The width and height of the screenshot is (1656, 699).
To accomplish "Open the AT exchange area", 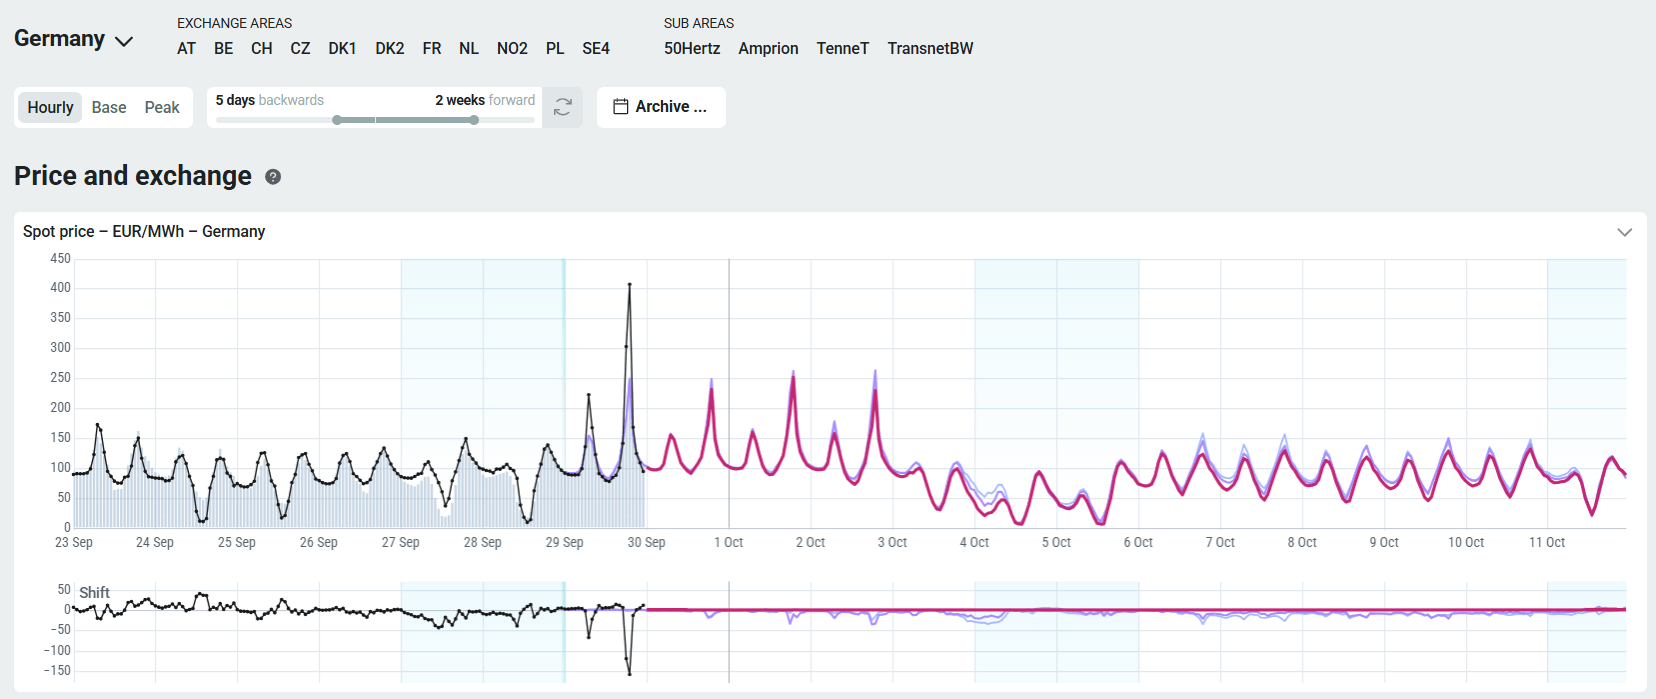I will pyautogui.click(x=186, y=49).
